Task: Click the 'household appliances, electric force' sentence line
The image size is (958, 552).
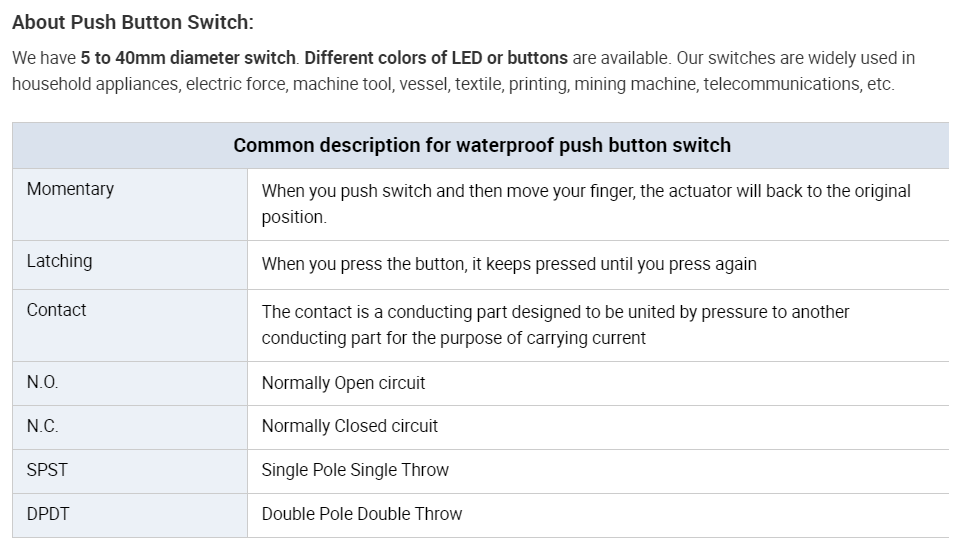Action: tap(453, 84)
